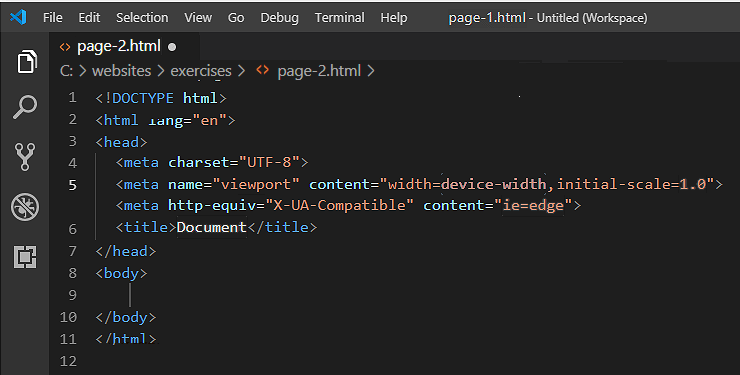Place cursor on empty line 9
The height and width of the screenshot is (375, 740).
[x=131, y=295]
